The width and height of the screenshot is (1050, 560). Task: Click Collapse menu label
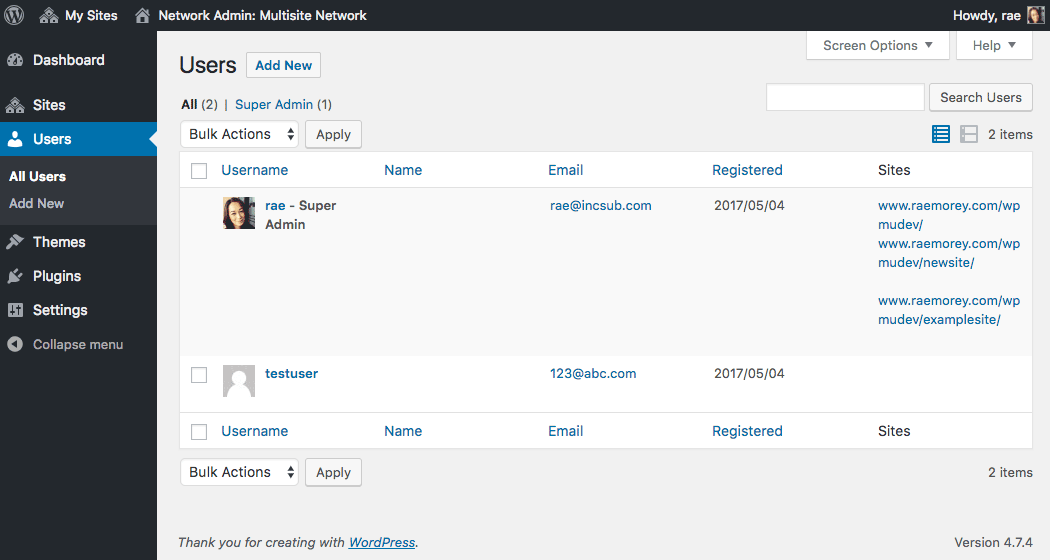click(x=78, y=344)
